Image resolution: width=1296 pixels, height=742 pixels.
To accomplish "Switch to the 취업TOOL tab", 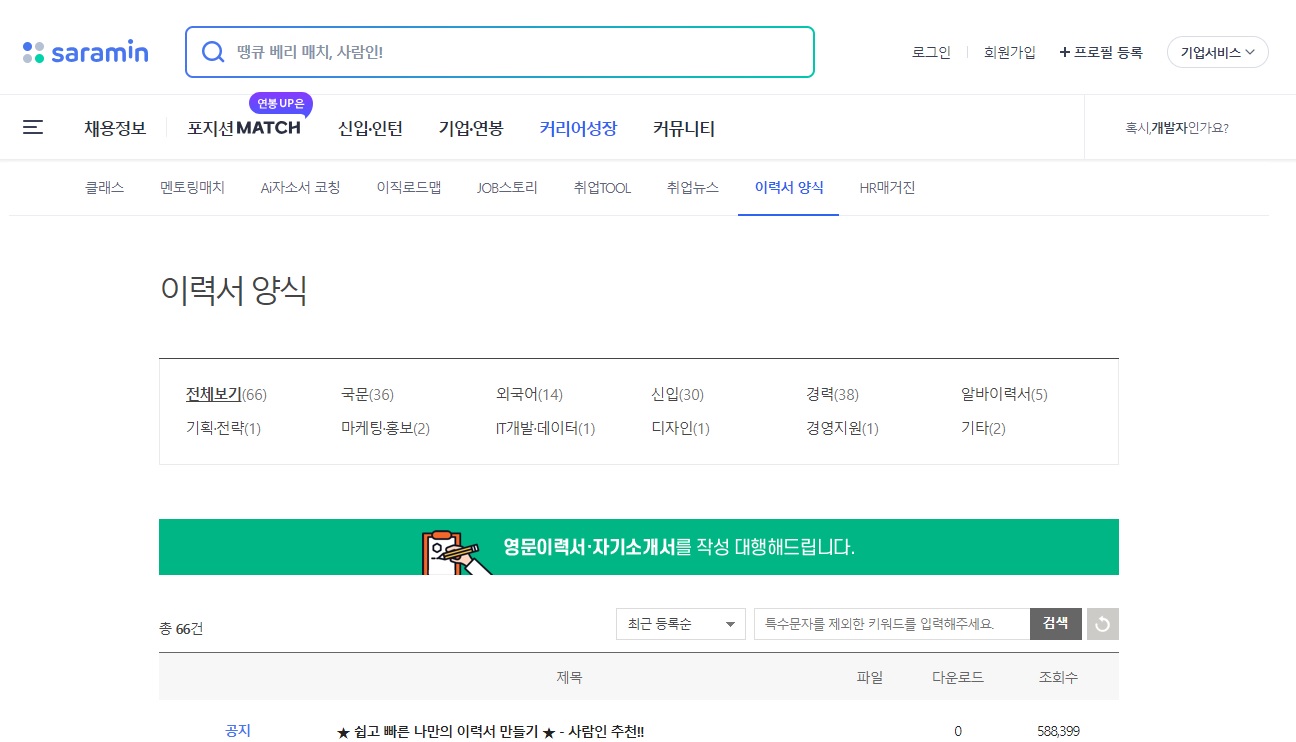I will click(x=602, y=187).
